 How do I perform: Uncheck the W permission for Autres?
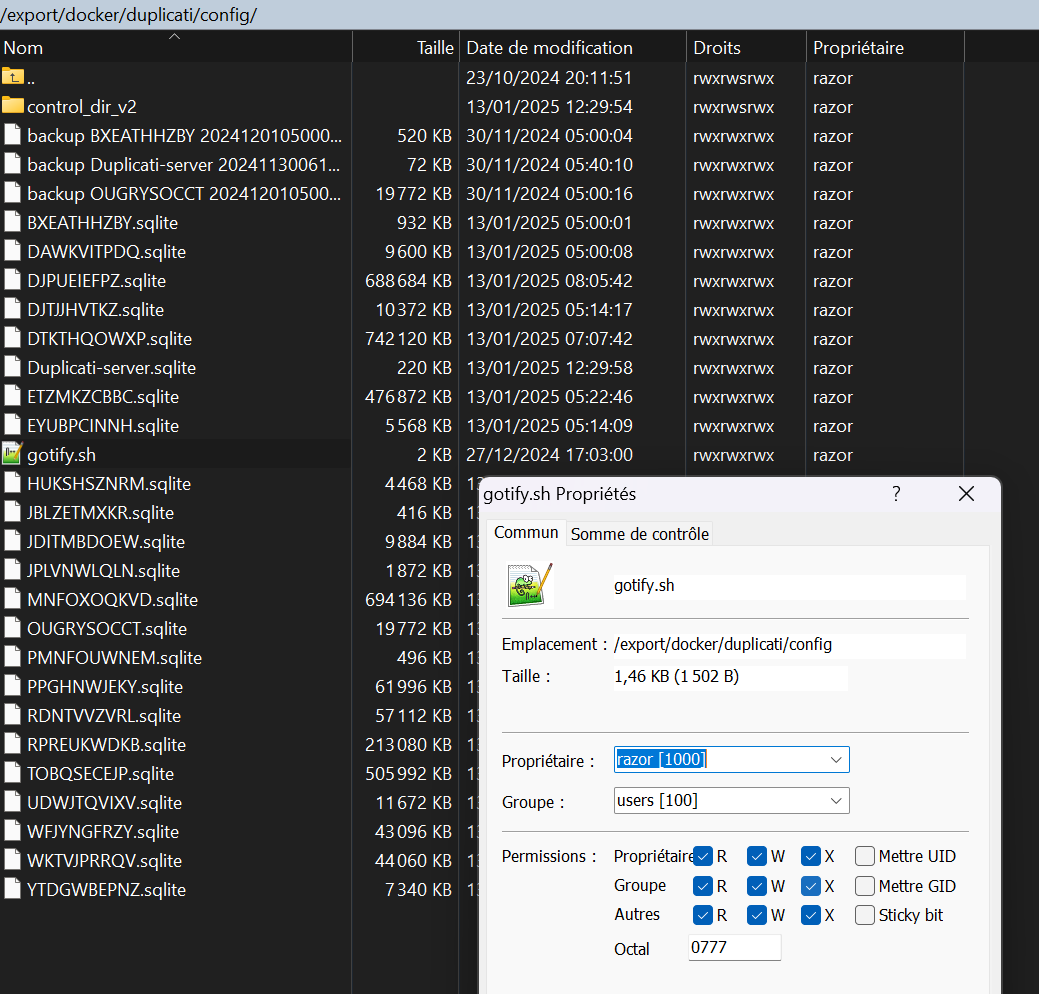(x=756, y=915)
